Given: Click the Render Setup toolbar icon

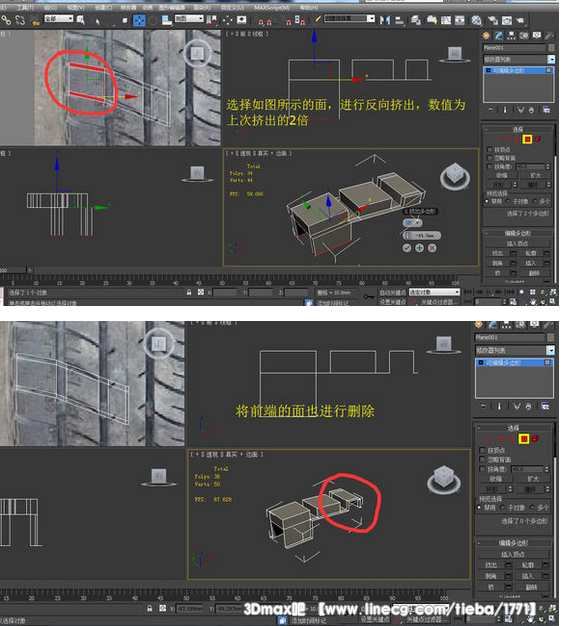Looking at the screenshot, I should coord(493,20).
